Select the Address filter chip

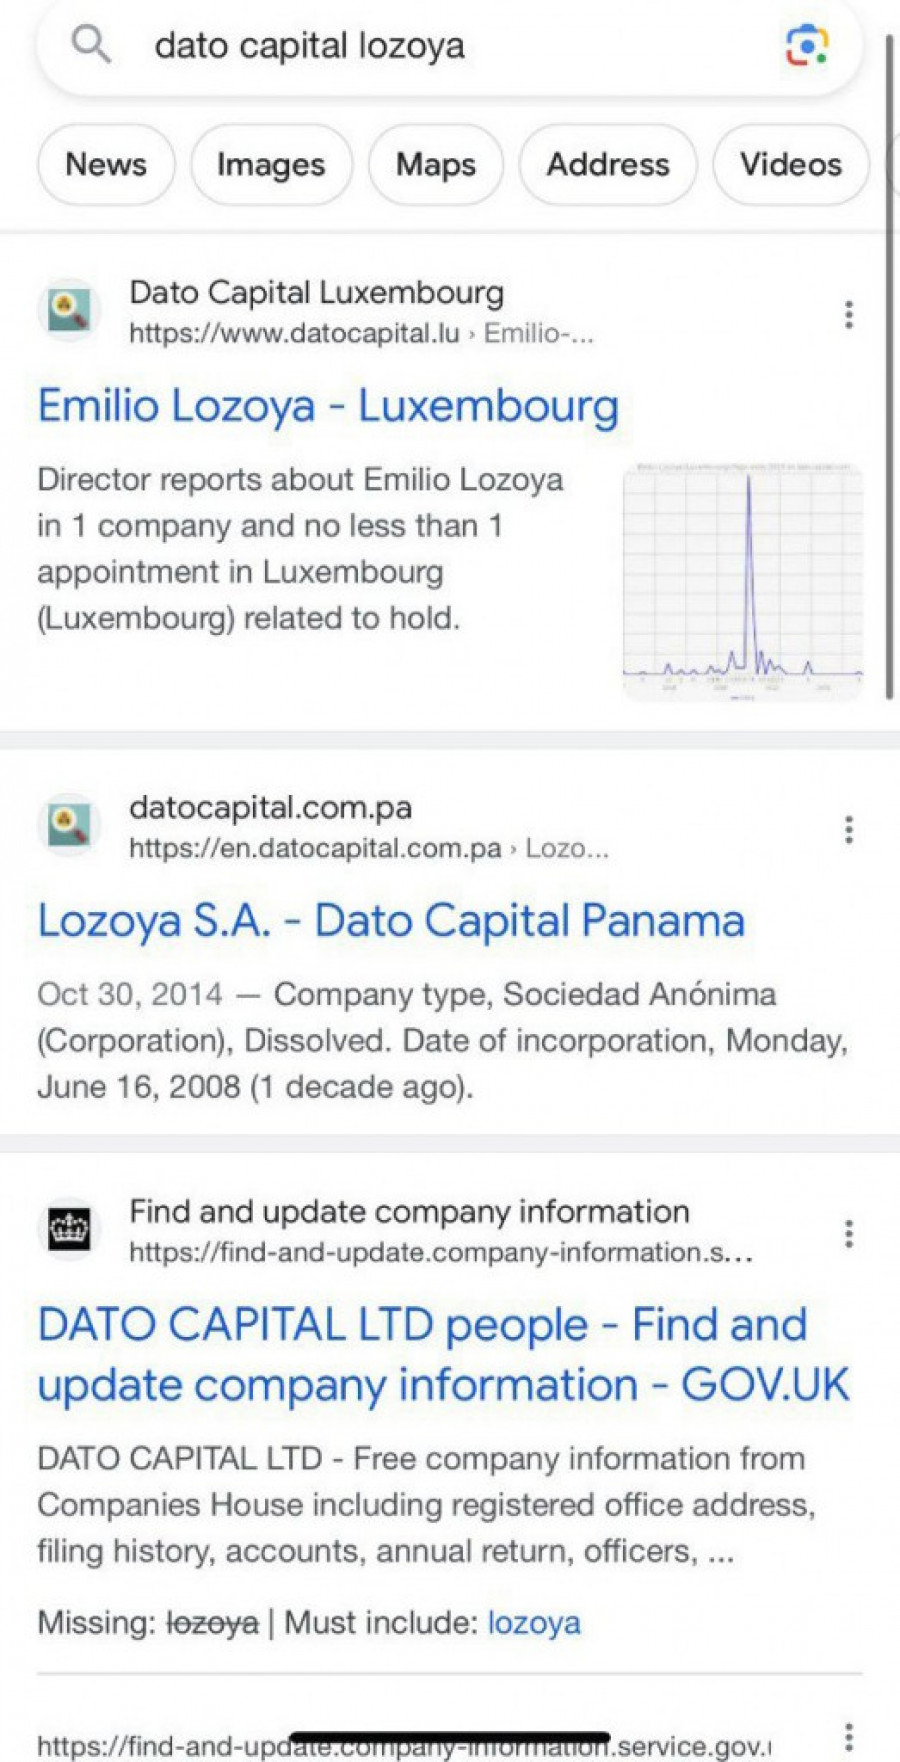[x=607, y=165]
